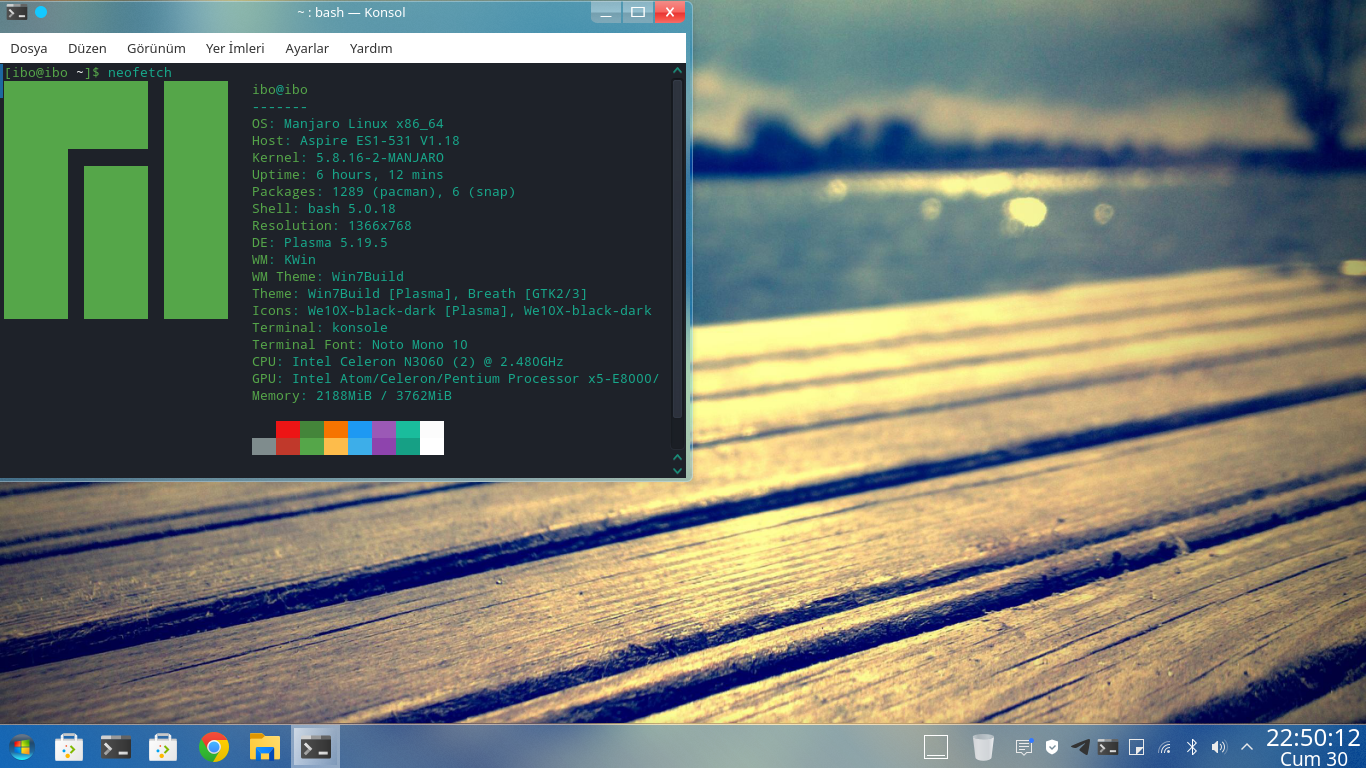Open the Görünüm menu
The height and width of the screenshot is (768, 1366).
(156, 48)
